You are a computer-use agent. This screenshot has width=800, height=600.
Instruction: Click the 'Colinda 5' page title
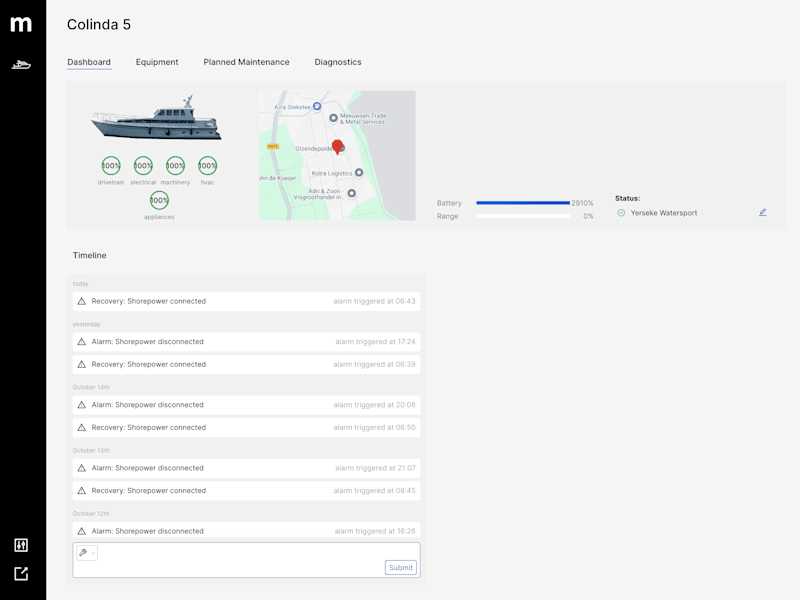point(99,24)
